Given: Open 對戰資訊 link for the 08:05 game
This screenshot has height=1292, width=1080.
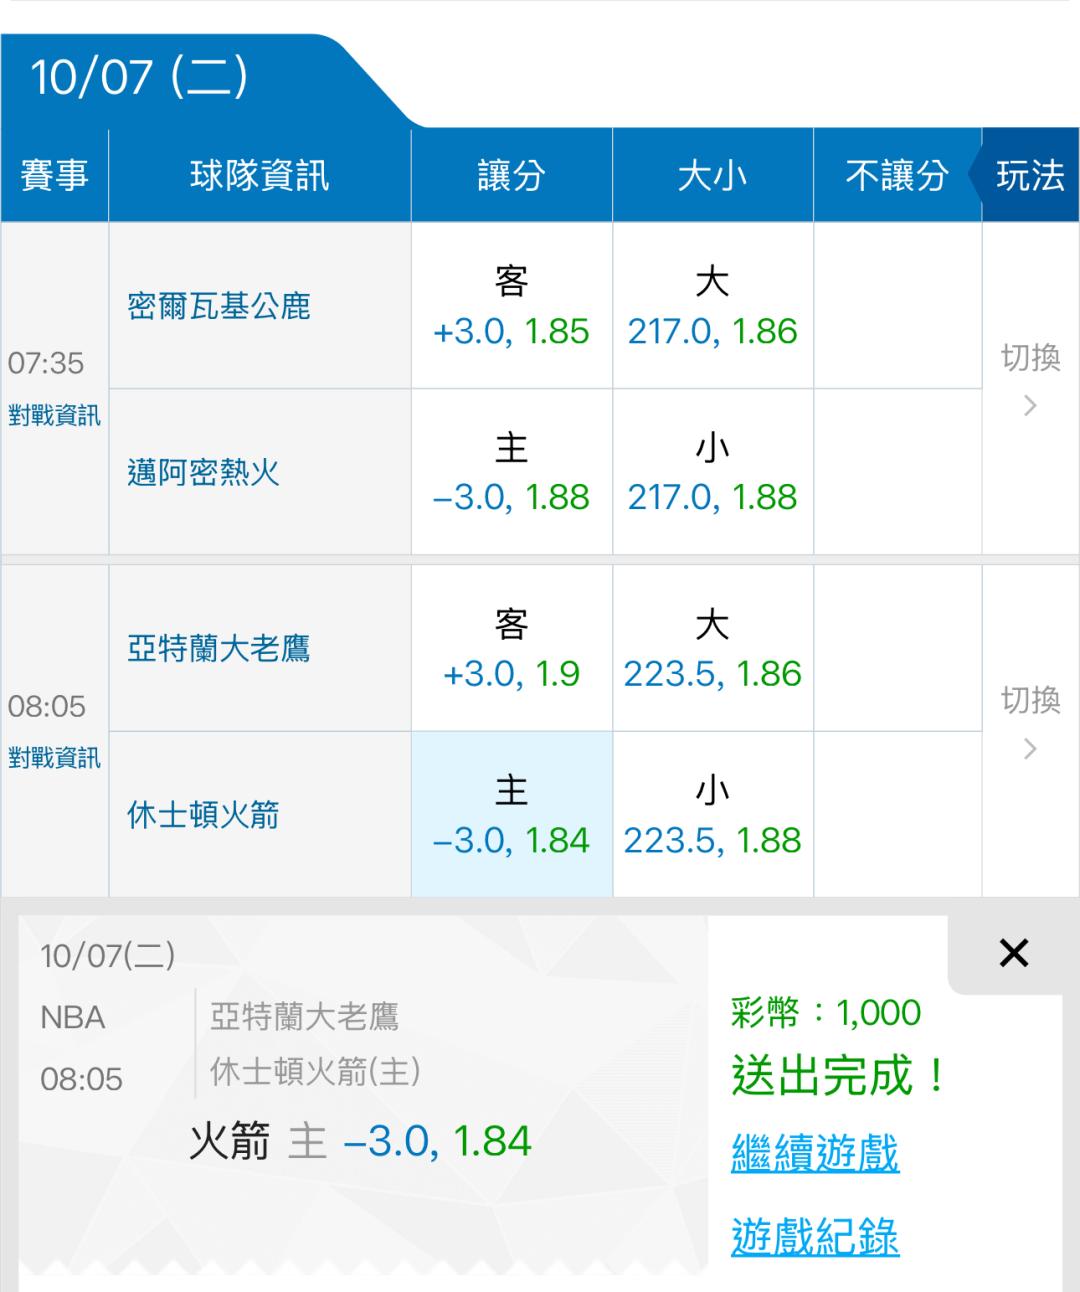Looking at the screenshot, I should (54, 758).
